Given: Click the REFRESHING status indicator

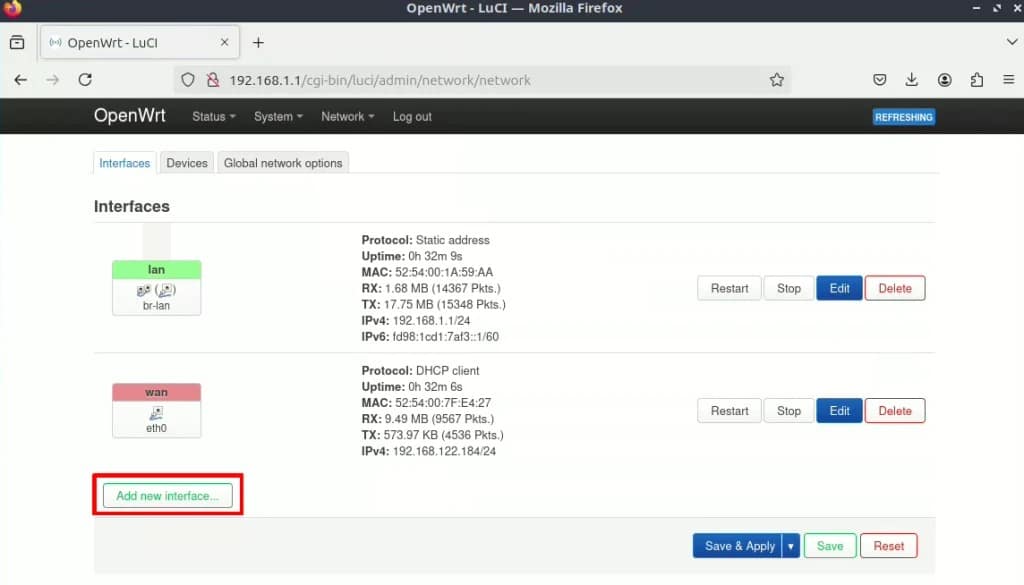Looking at the screenshot, I should pos(904,117).
